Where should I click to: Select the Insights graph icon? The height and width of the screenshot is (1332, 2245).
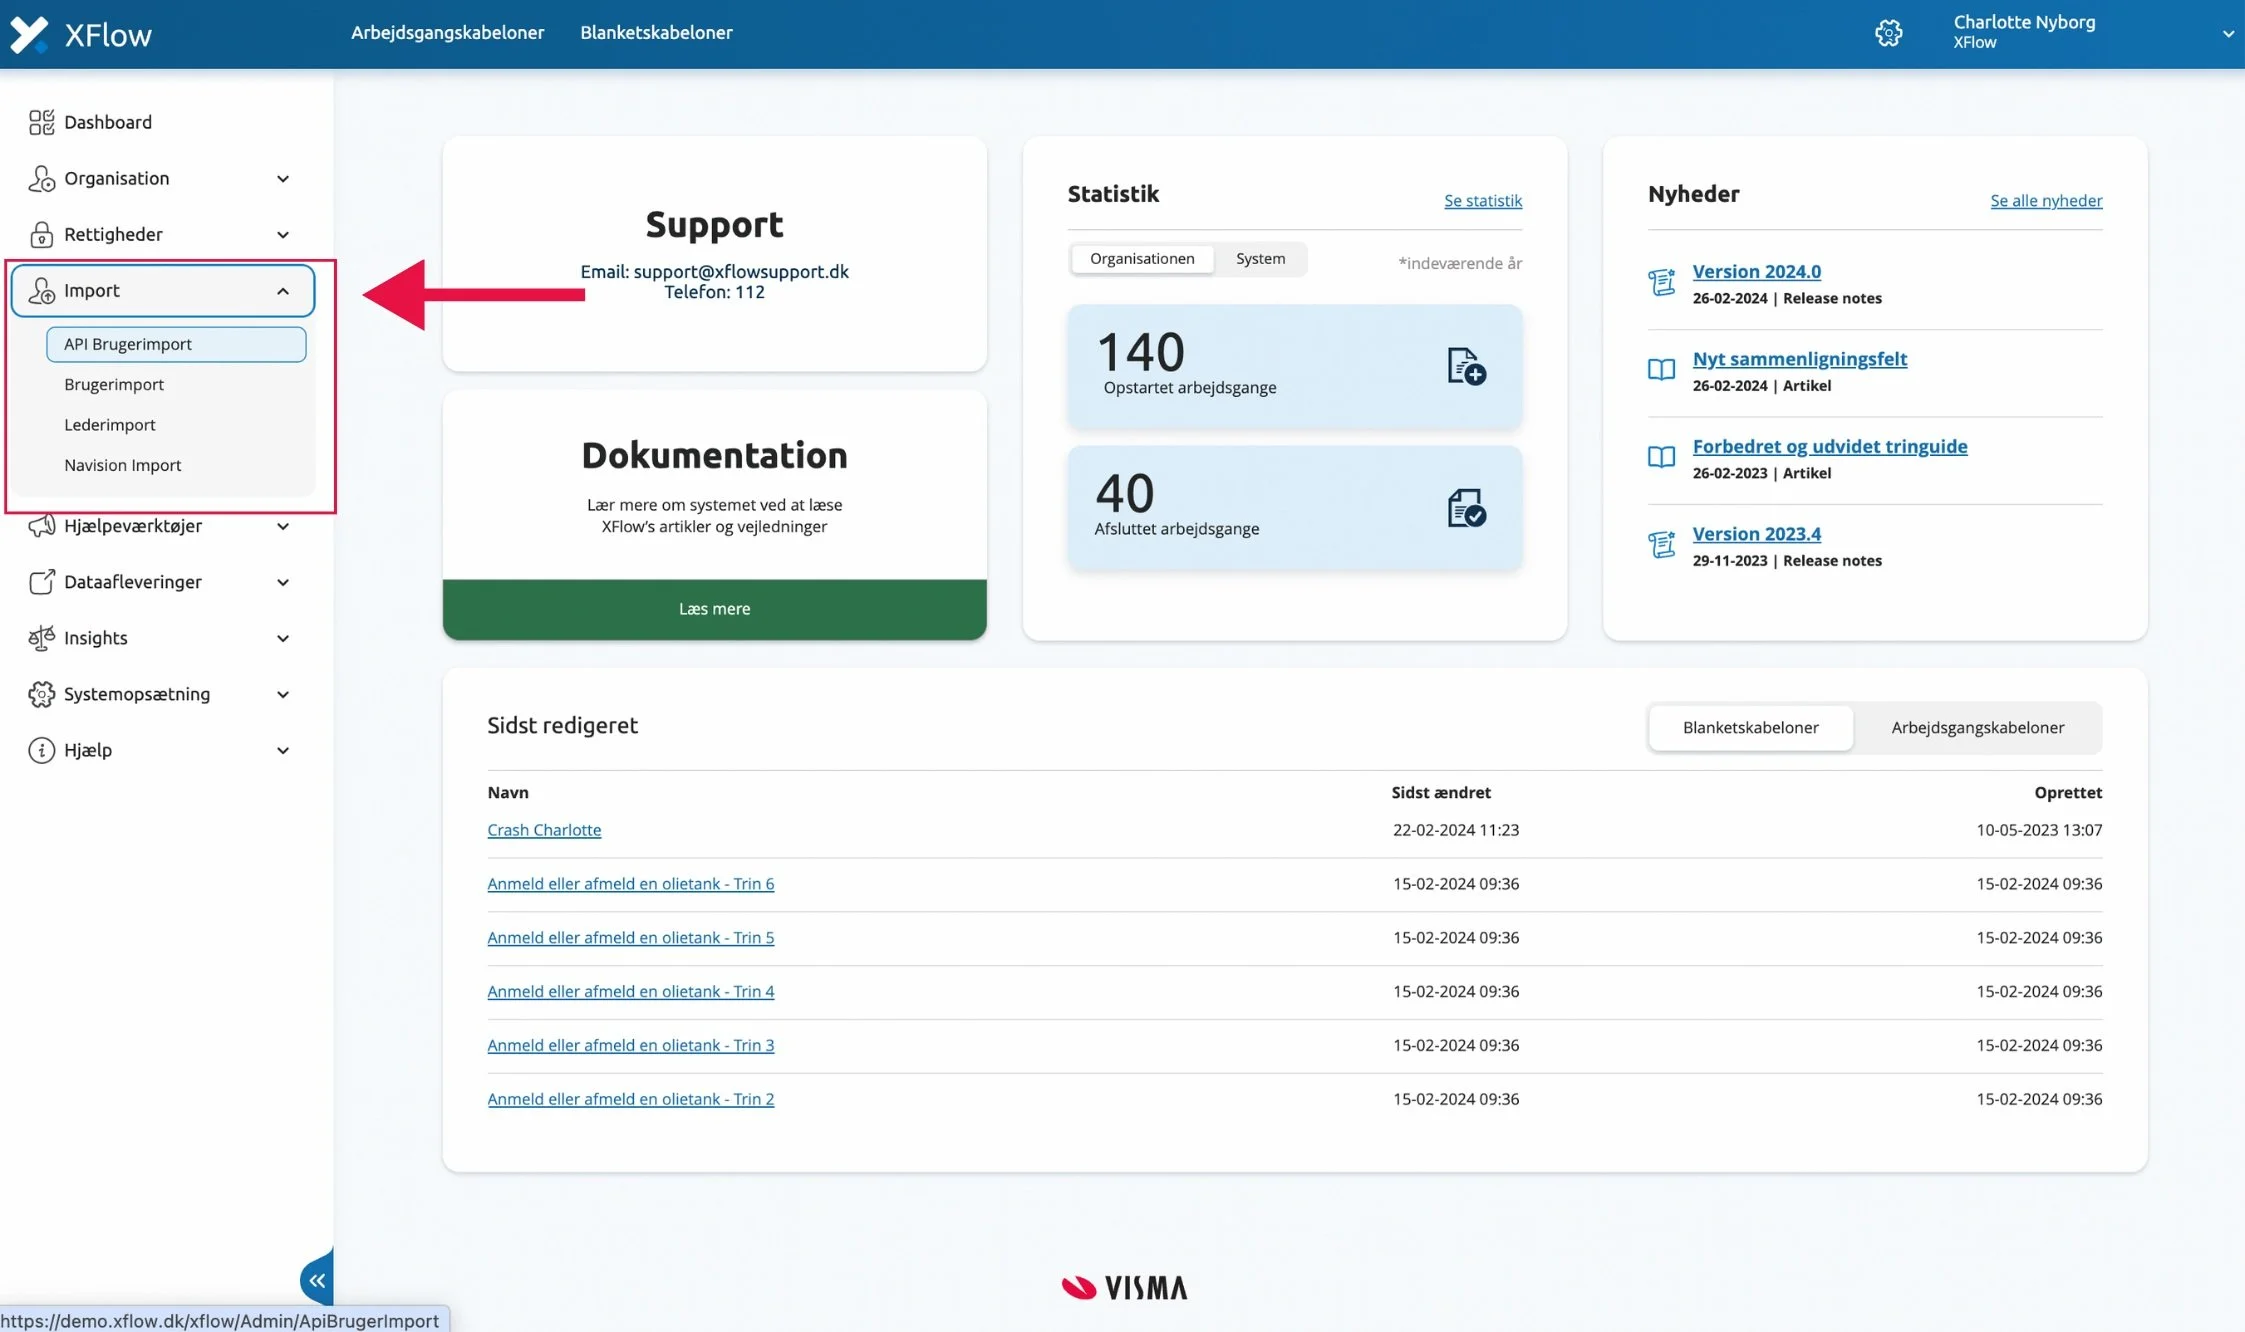(x=41, y=637)
